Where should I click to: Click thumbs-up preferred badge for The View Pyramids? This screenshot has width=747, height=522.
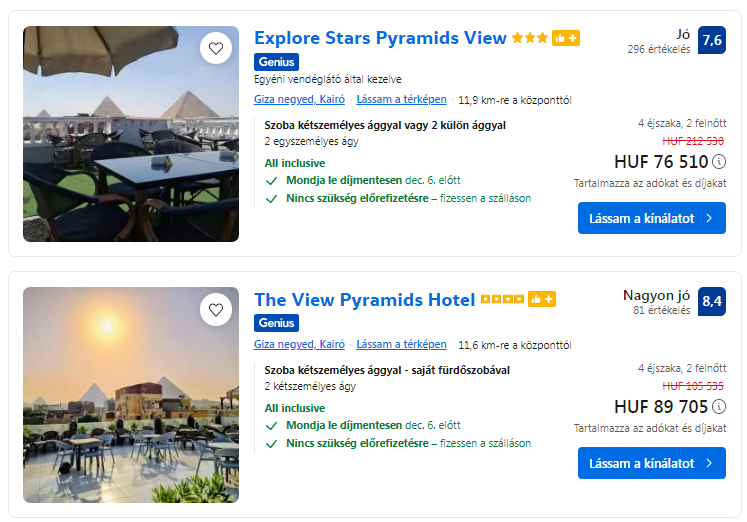pos(542,300)
